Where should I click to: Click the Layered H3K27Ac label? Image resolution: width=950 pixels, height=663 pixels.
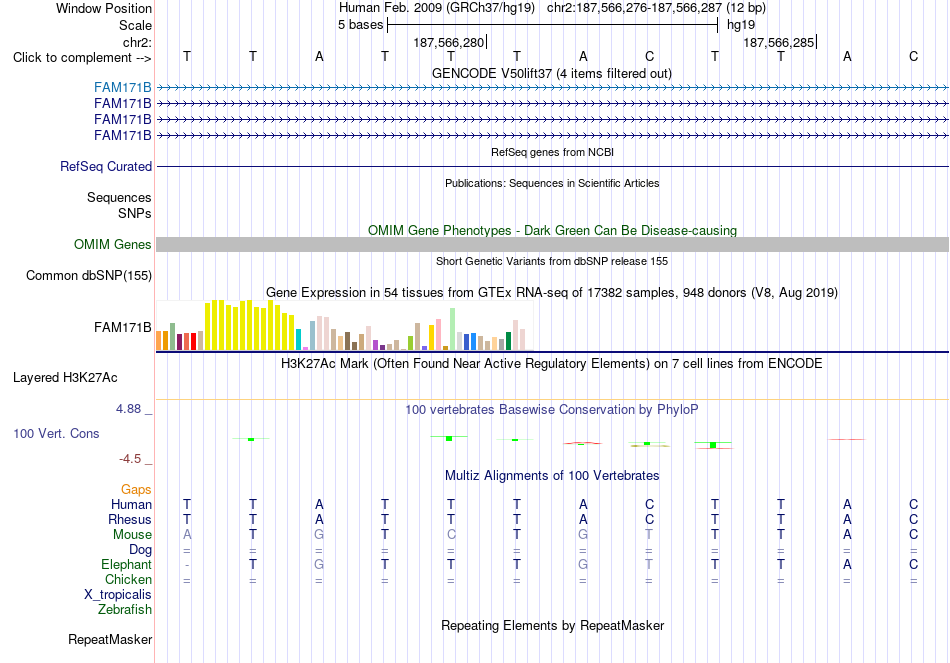click(x=65, y=378)
